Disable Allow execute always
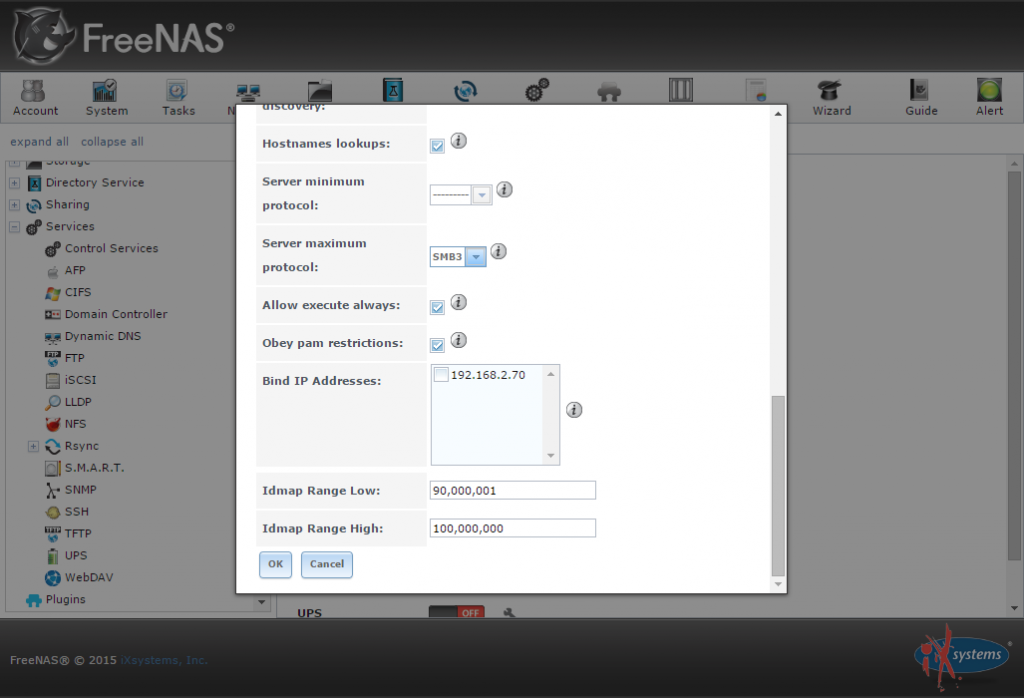1024x698 pixels. click(436, 307)
